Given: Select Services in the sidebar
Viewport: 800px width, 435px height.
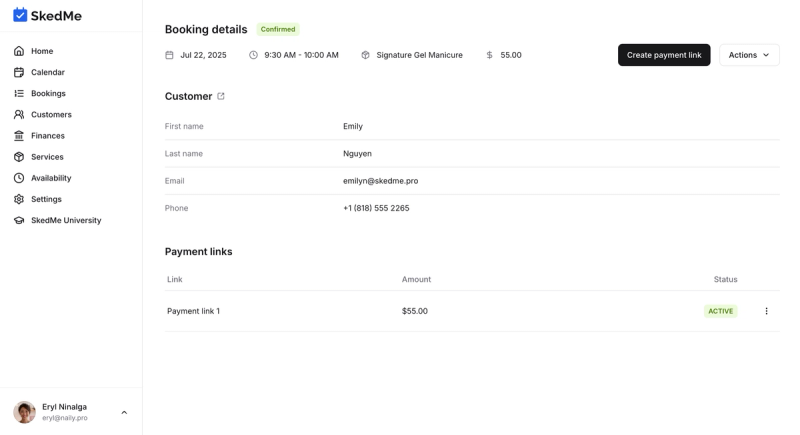Looking at the screenshot, I should [x=47, y=157].
